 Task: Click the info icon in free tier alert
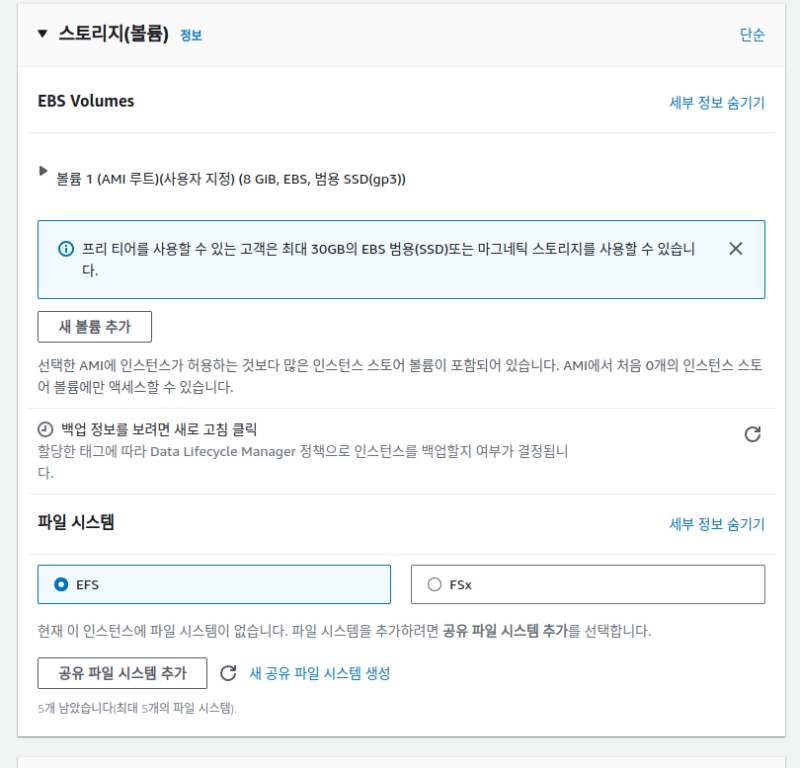click(66, 248)
